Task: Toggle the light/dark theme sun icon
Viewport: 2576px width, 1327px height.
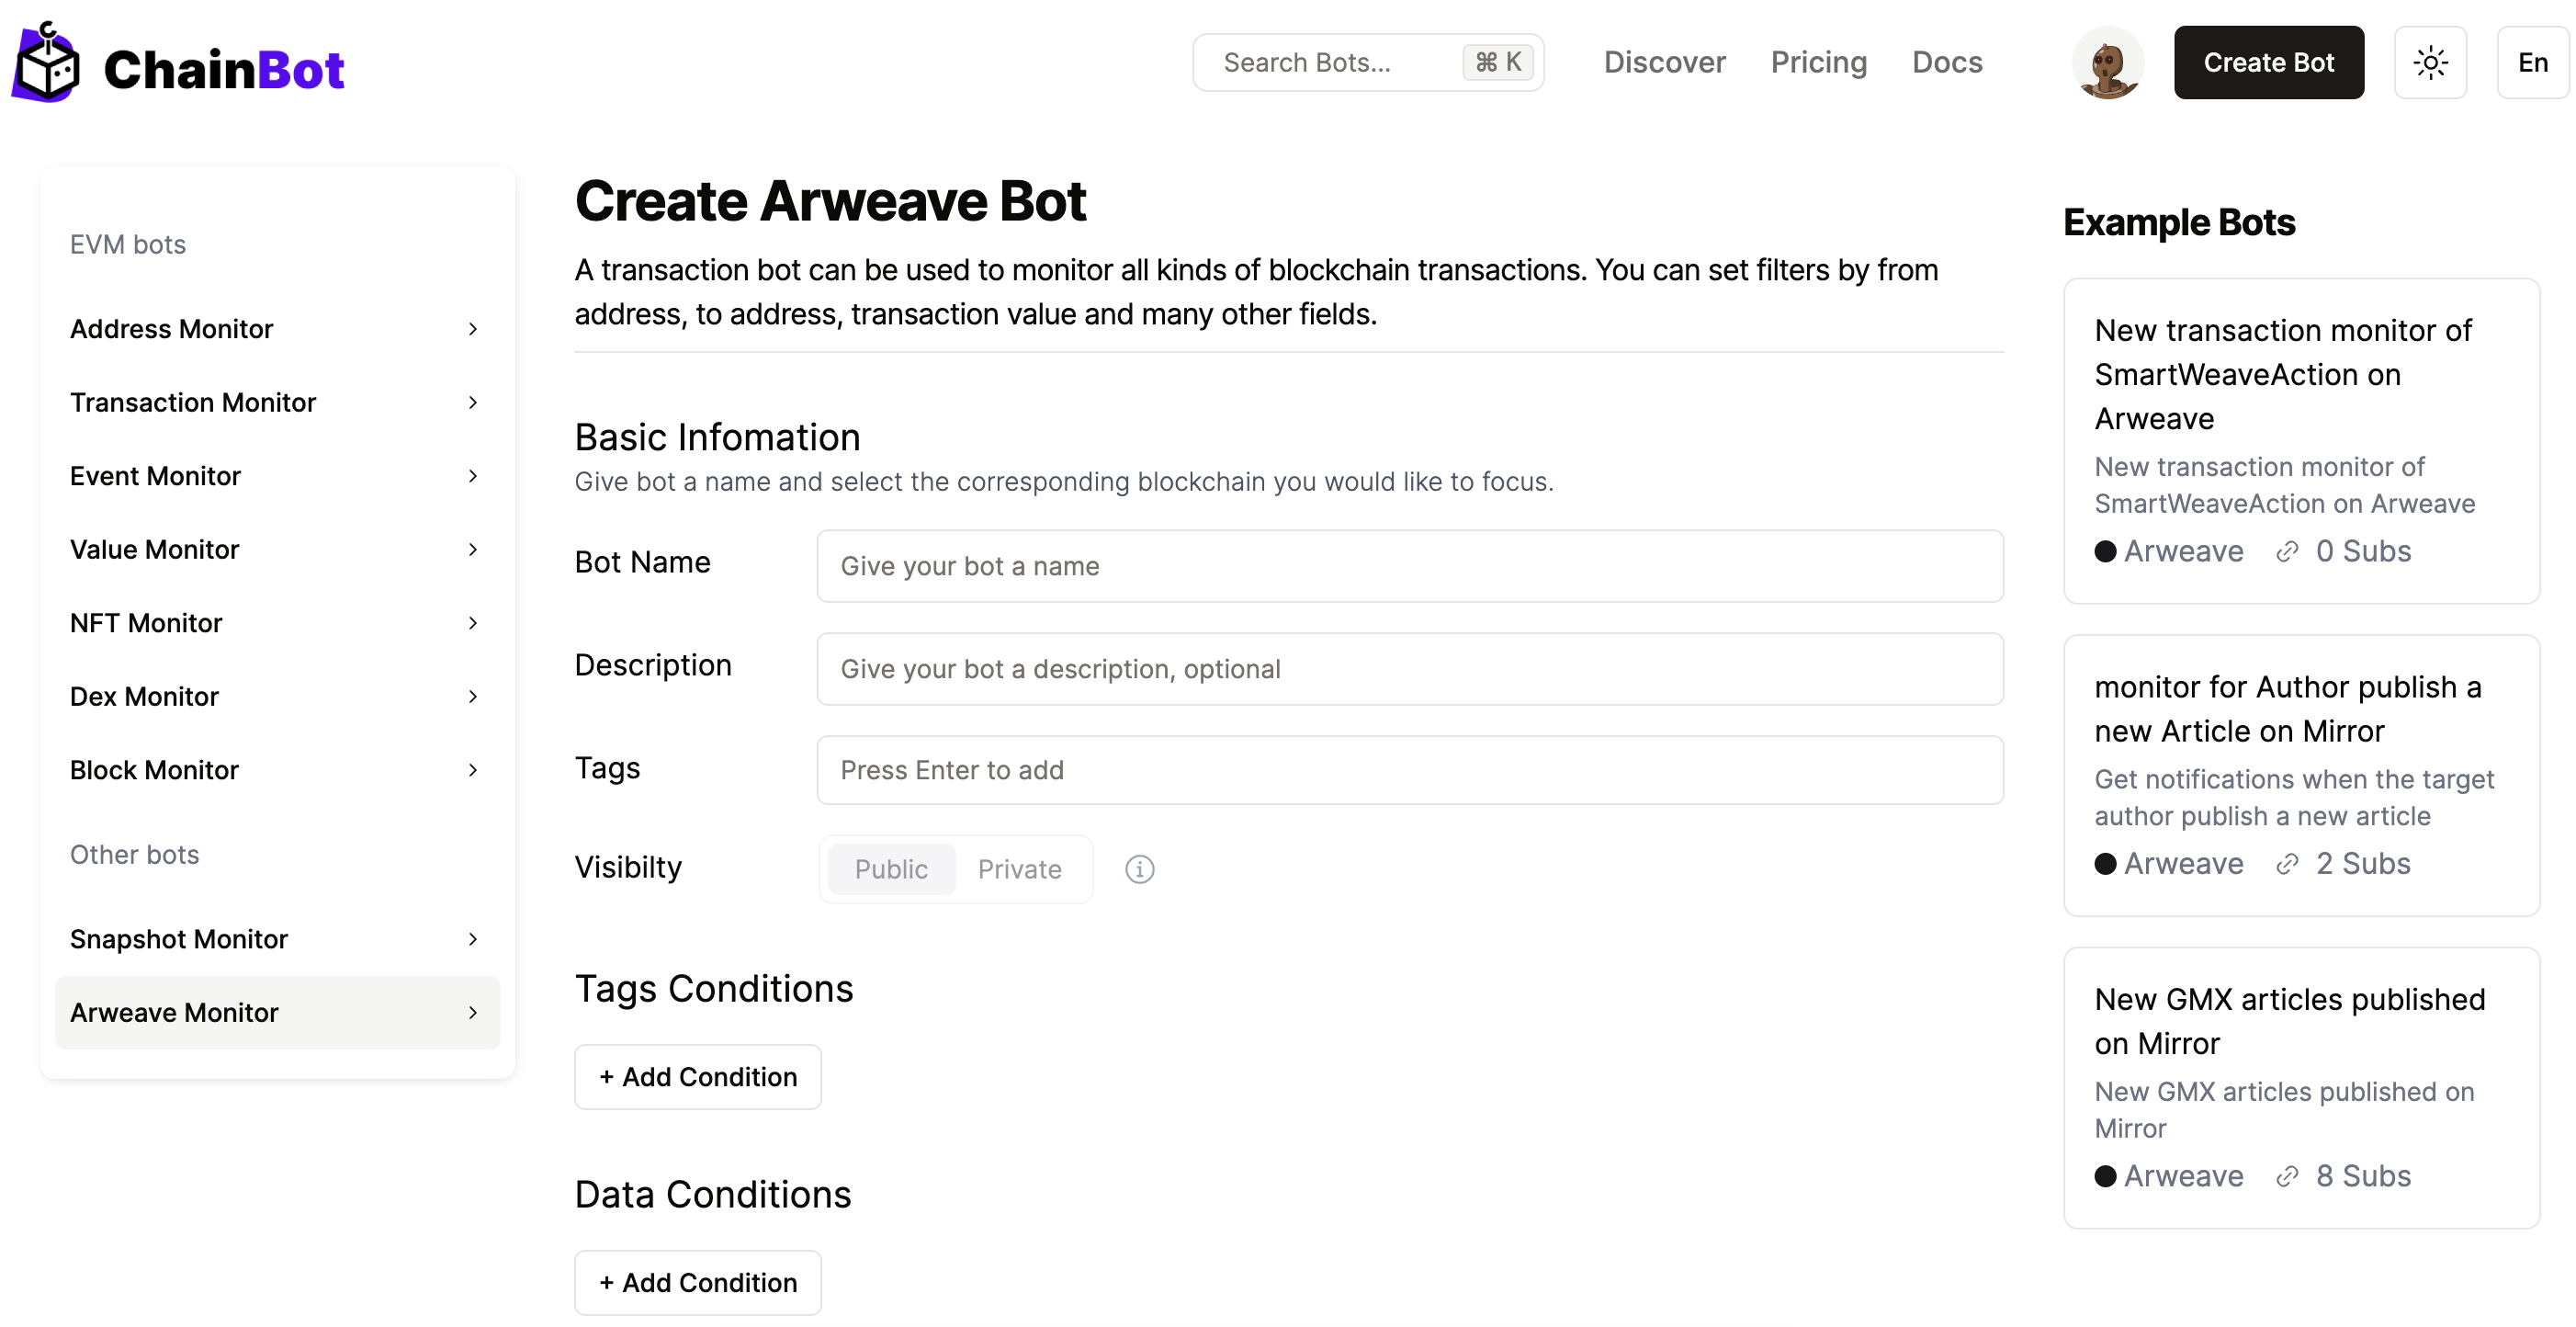Action: click(2430, 63)
